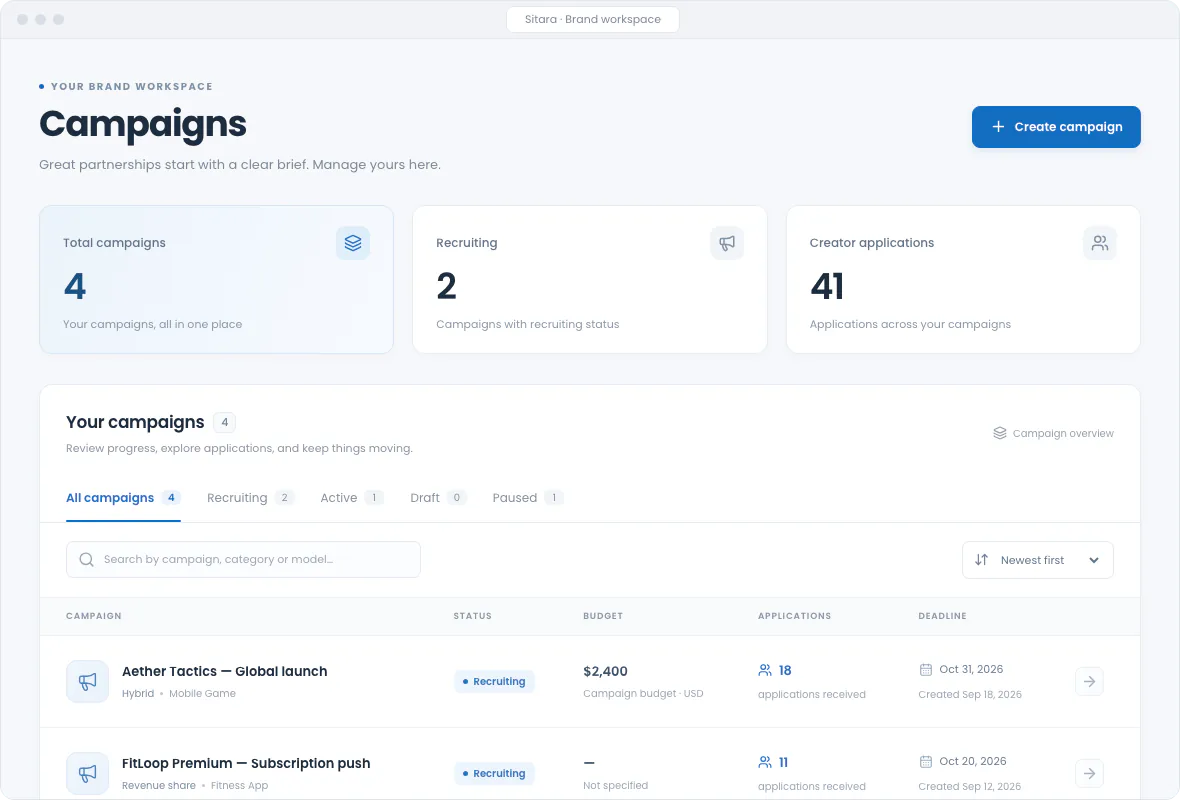Select the All campaigns tab
Viewport: 1180px width, 800px height.
pyautogui.click(x=123, y=497)
